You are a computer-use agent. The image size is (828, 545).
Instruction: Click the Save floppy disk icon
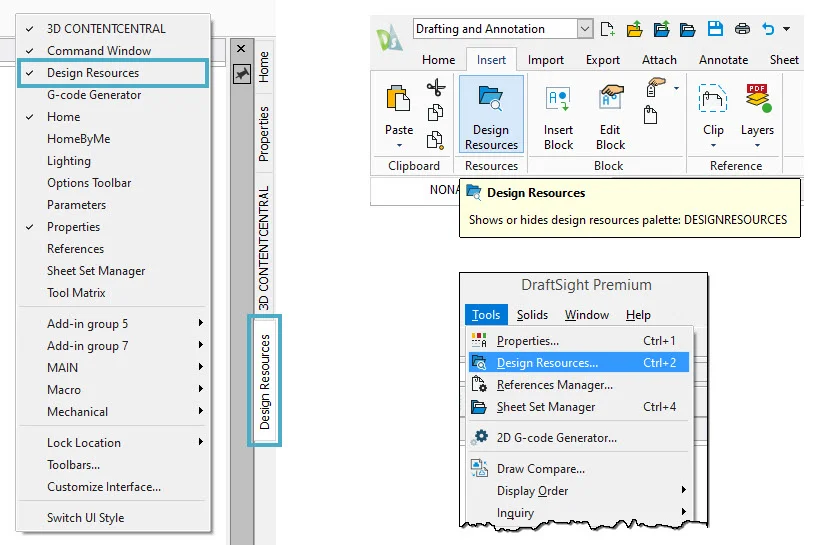715,29
